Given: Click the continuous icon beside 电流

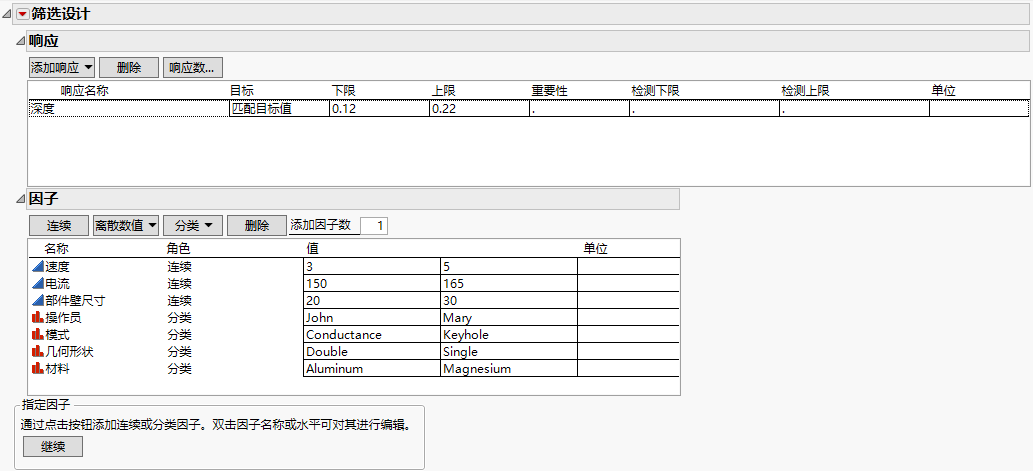Looking at the screenshot, I should (38, 283).
